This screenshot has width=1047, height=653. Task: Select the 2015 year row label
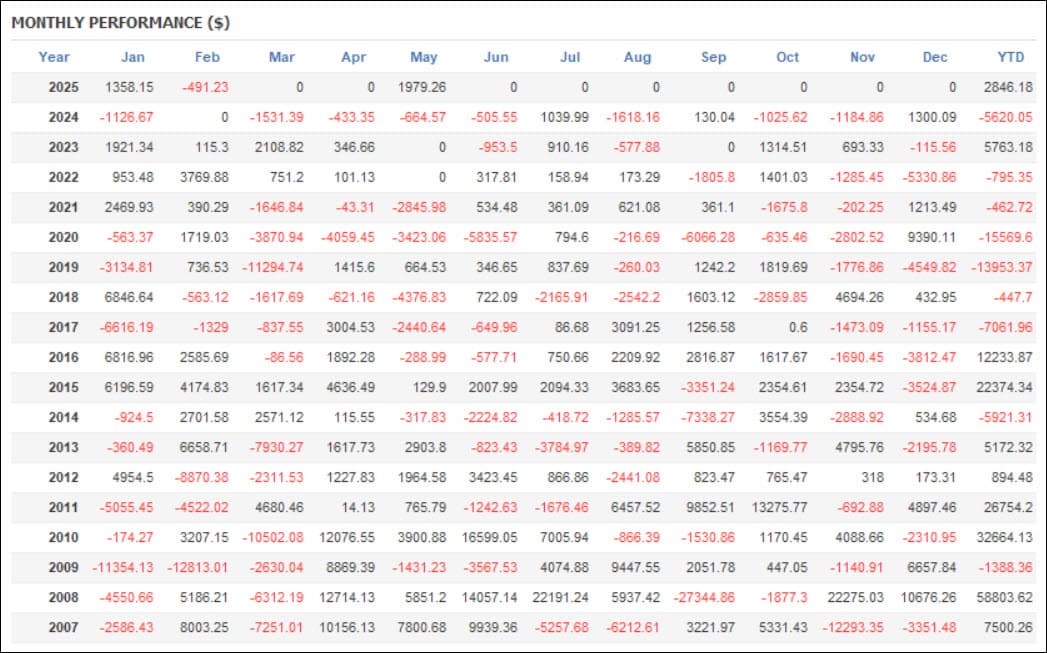pos(63,388)
